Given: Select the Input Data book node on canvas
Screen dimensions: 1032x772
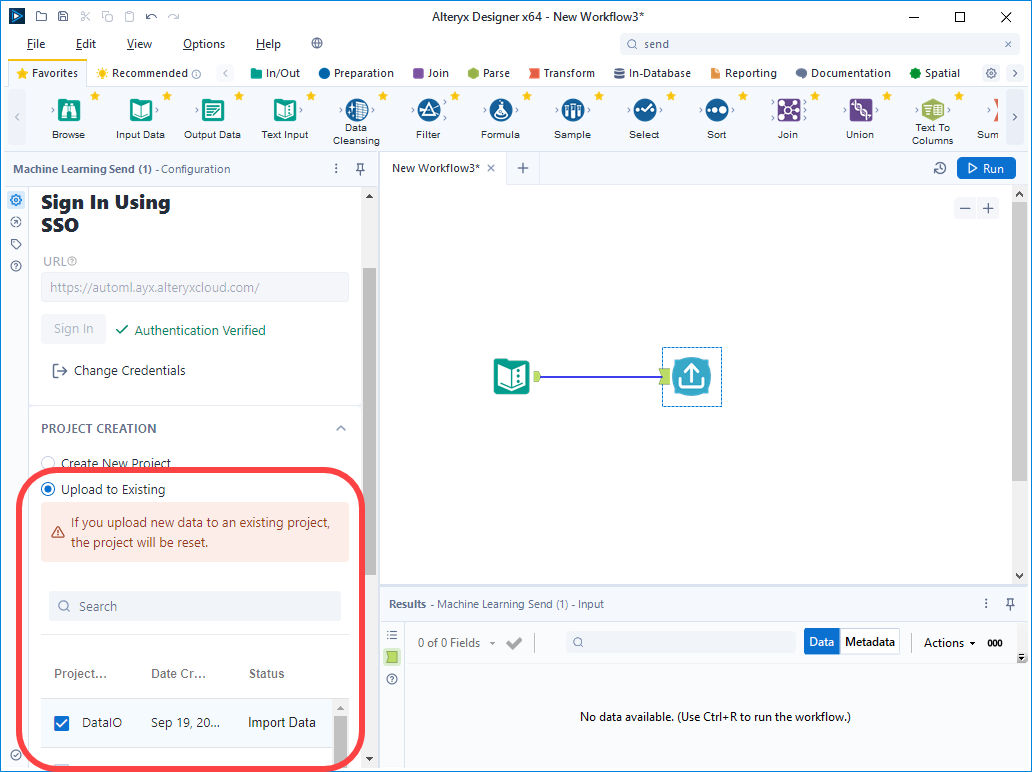Looking at the screenshot, I should tap(512, 376).
